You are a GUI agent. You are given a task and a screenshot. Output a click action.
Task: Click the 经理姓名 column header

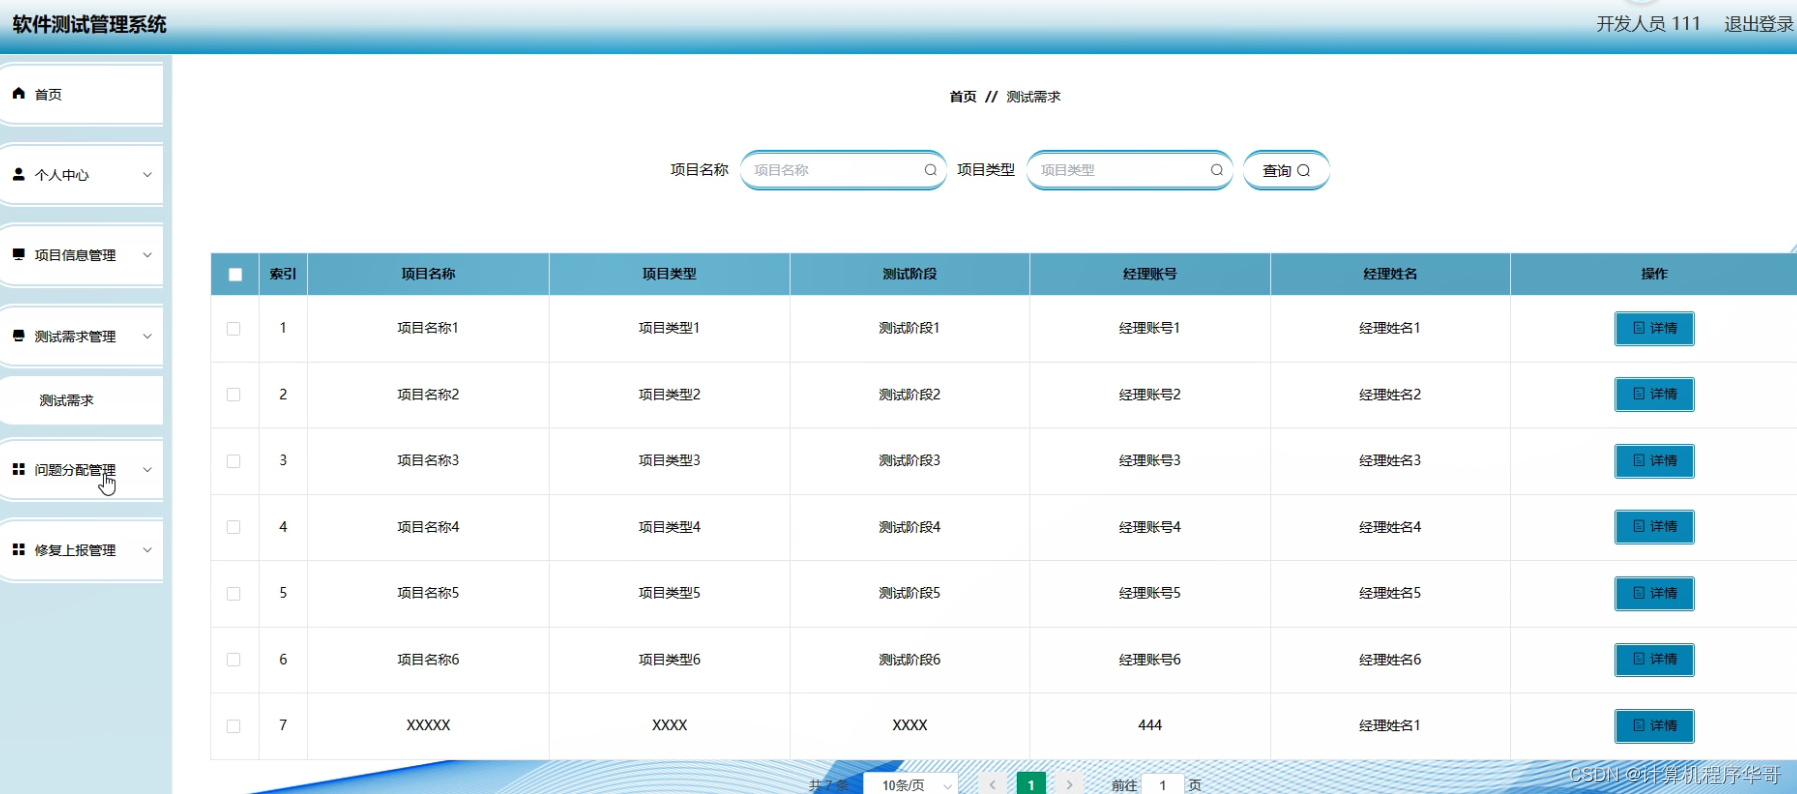[1390, 274]
